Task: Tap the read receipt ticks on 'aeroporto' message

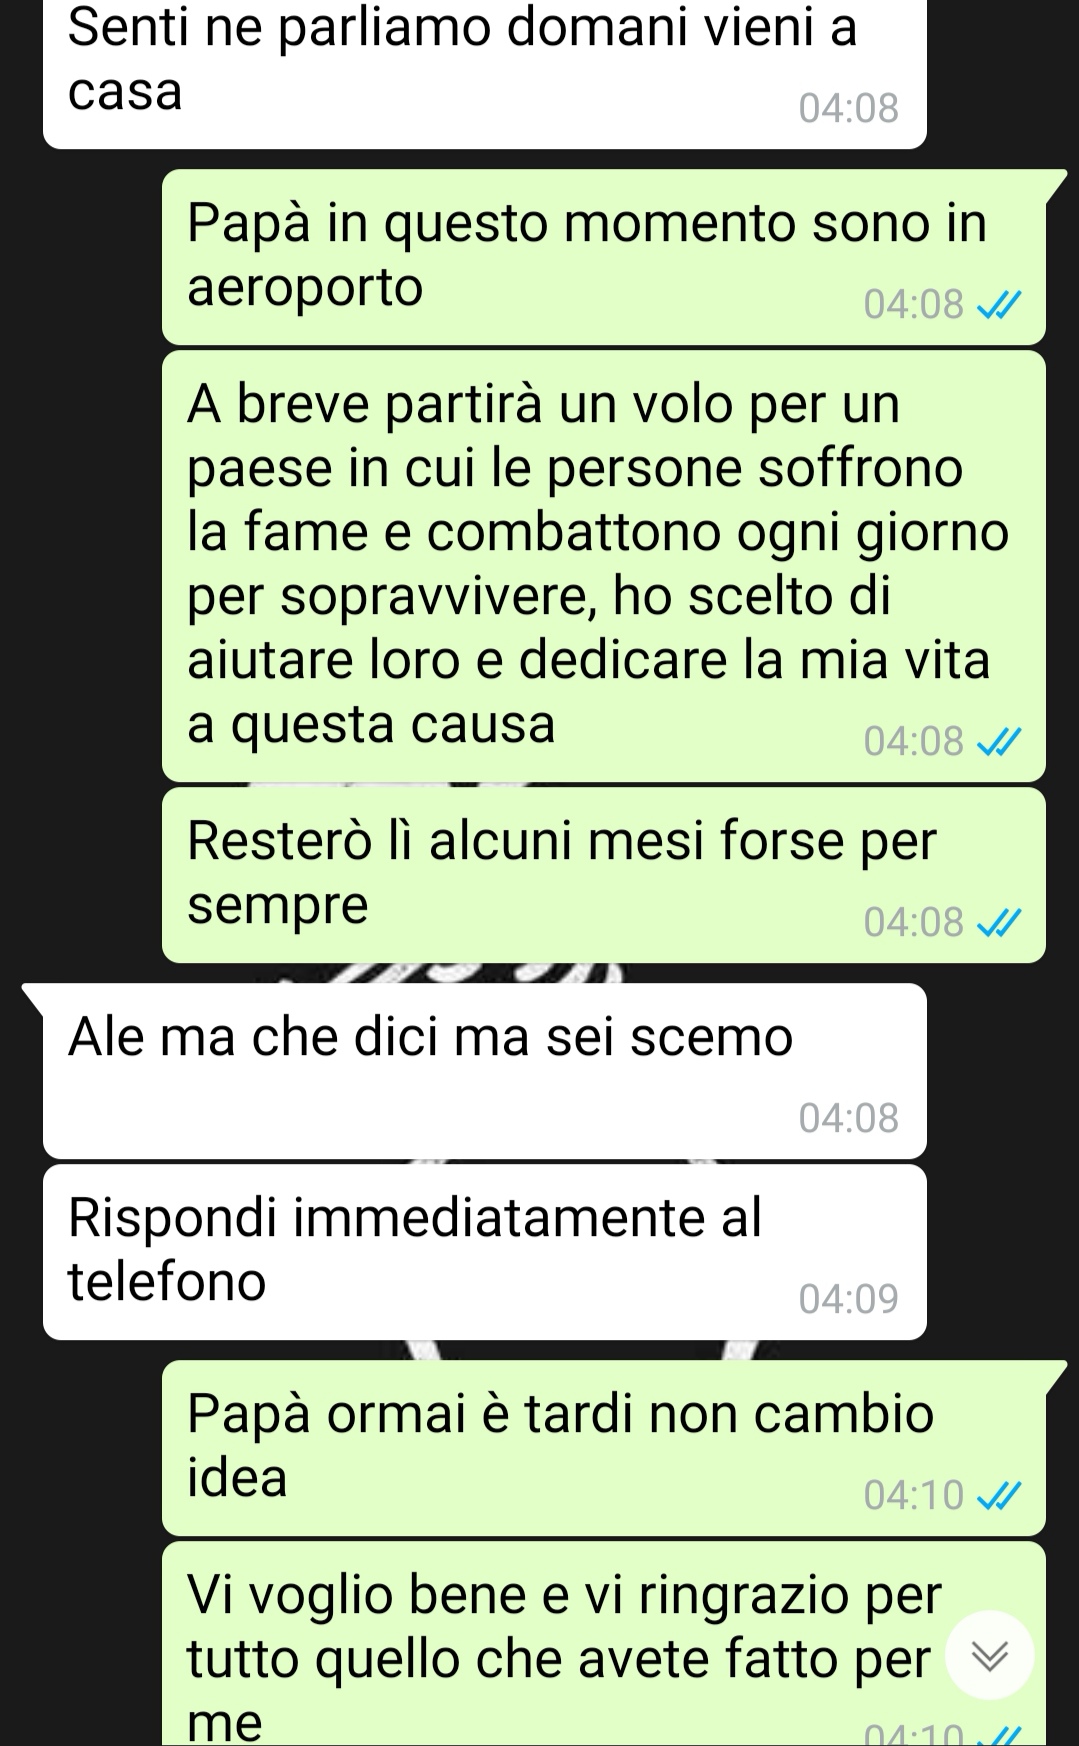Action: [998, 305]
